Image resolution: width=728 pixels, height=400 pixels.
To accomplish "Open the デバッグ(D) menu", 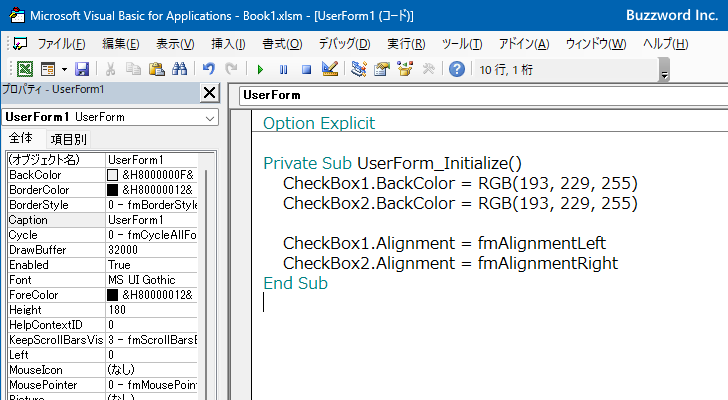I will [x=344, y=44].
